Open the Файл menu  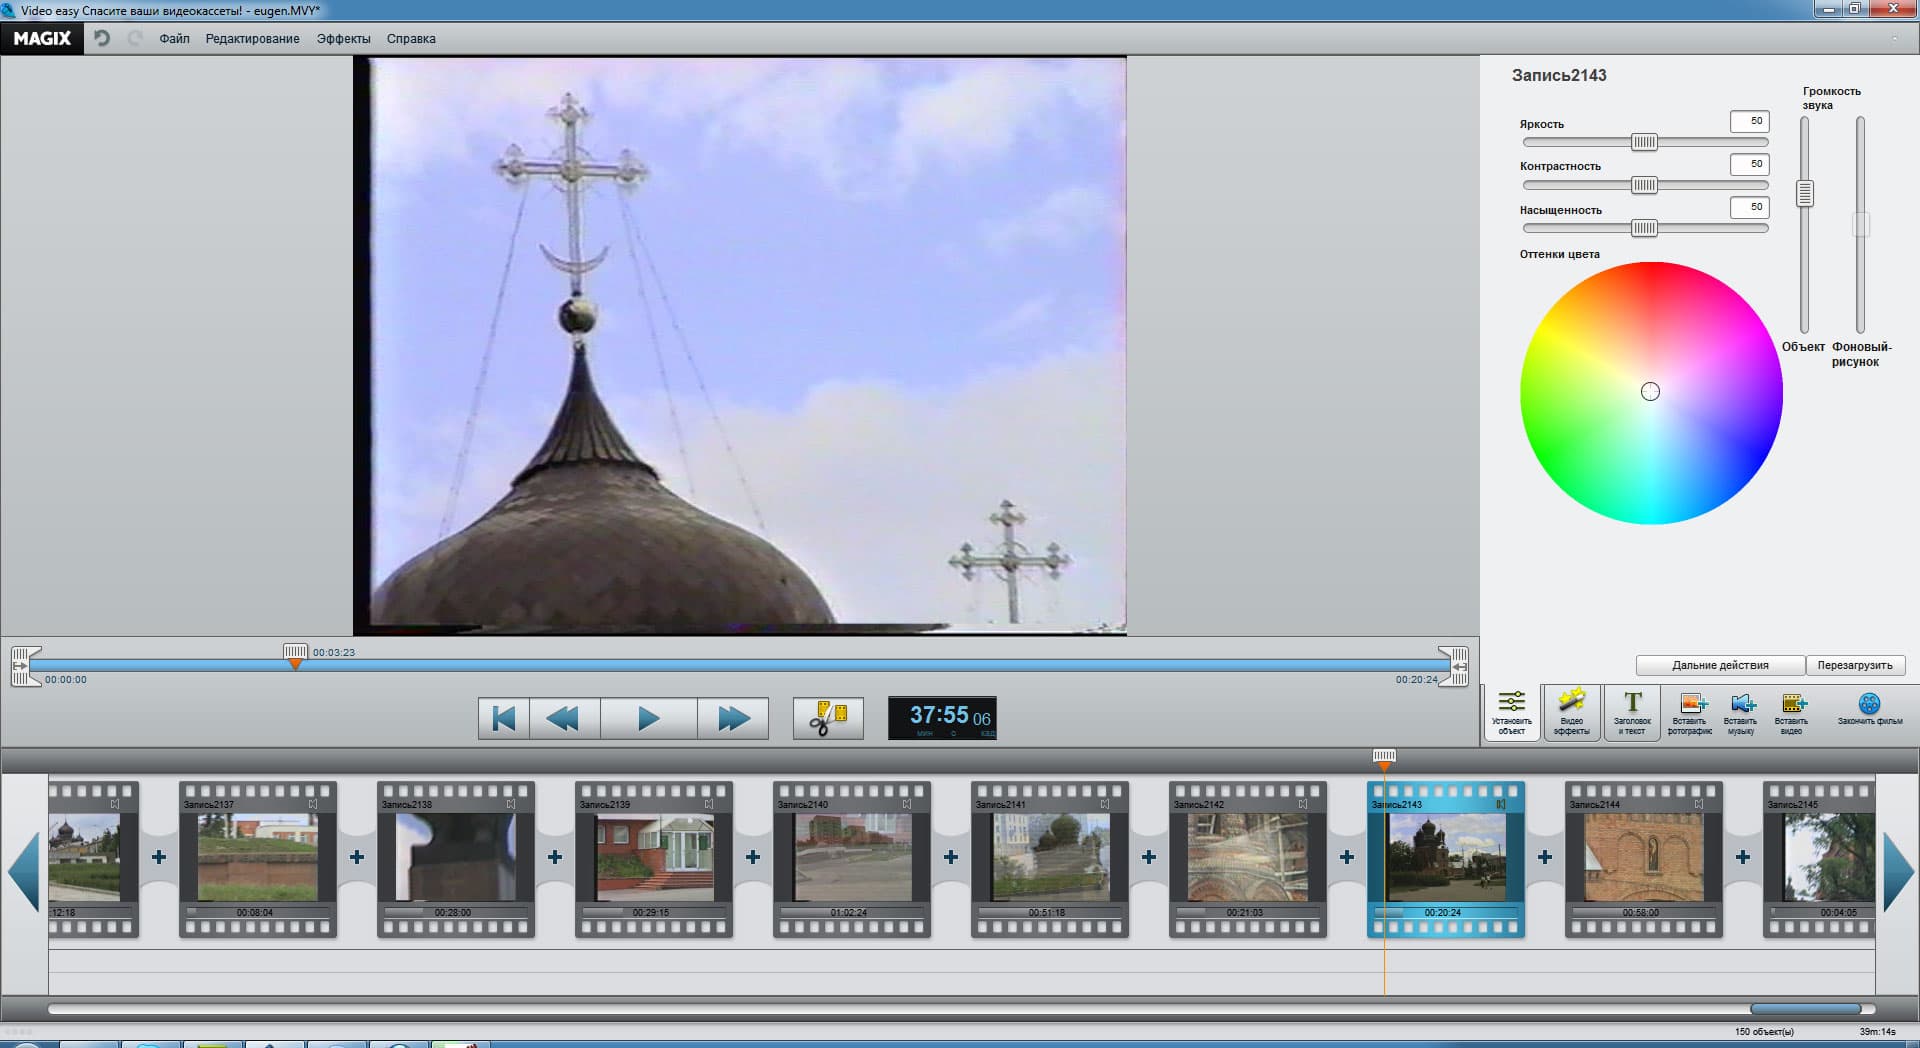point(174,39)
